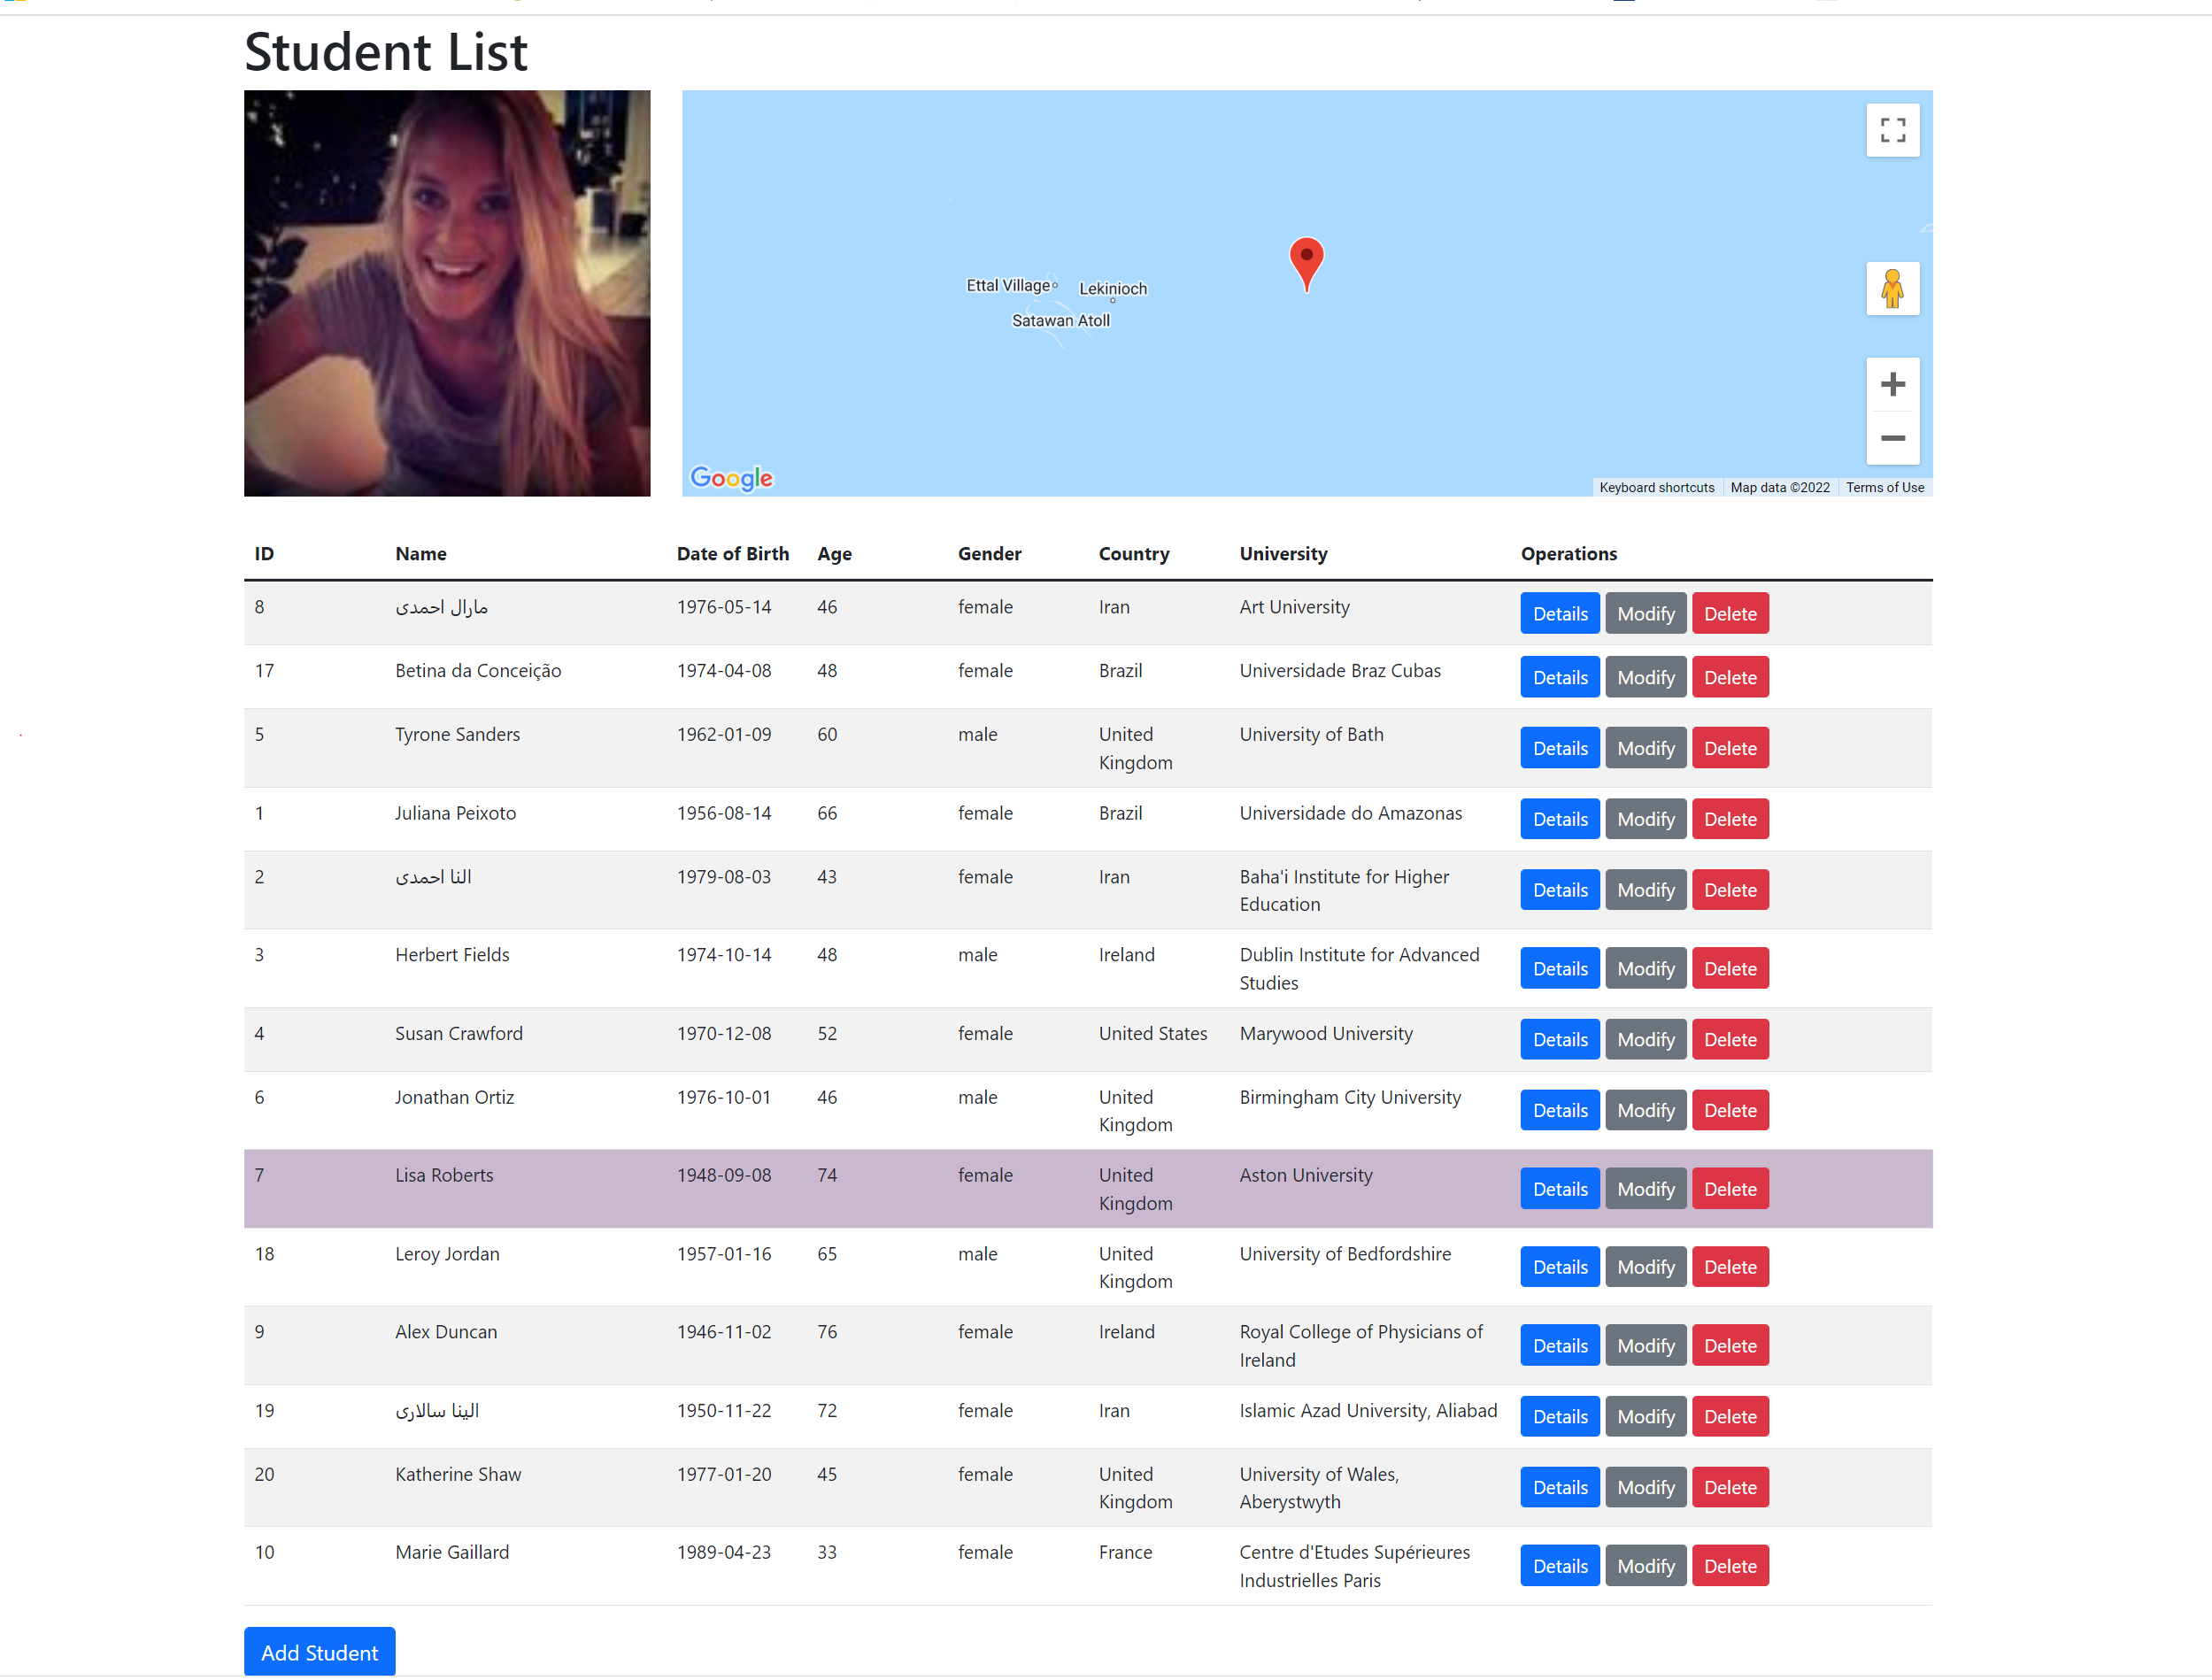This screenshot has width=2212, height=1680.
Task: Select the Street View pegman icon
Action: tap(1893, 288)
